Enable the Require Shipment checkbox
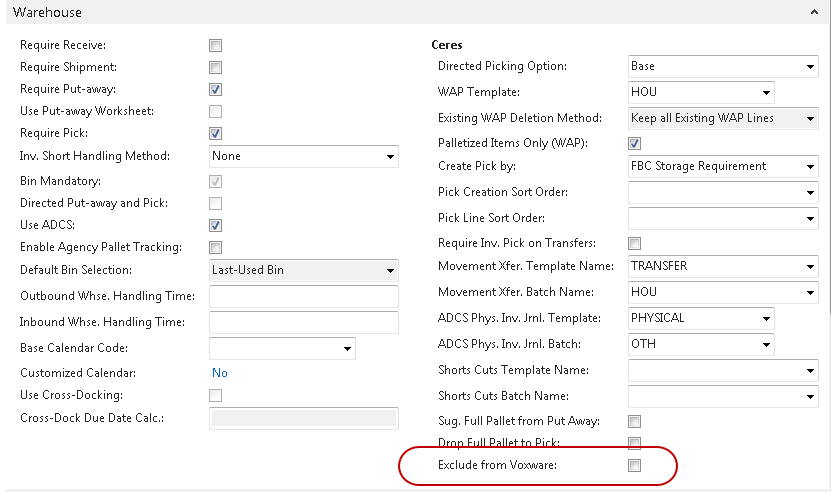Image resolution: width=831 pixels, height=492 pixels. coord(215,68)
